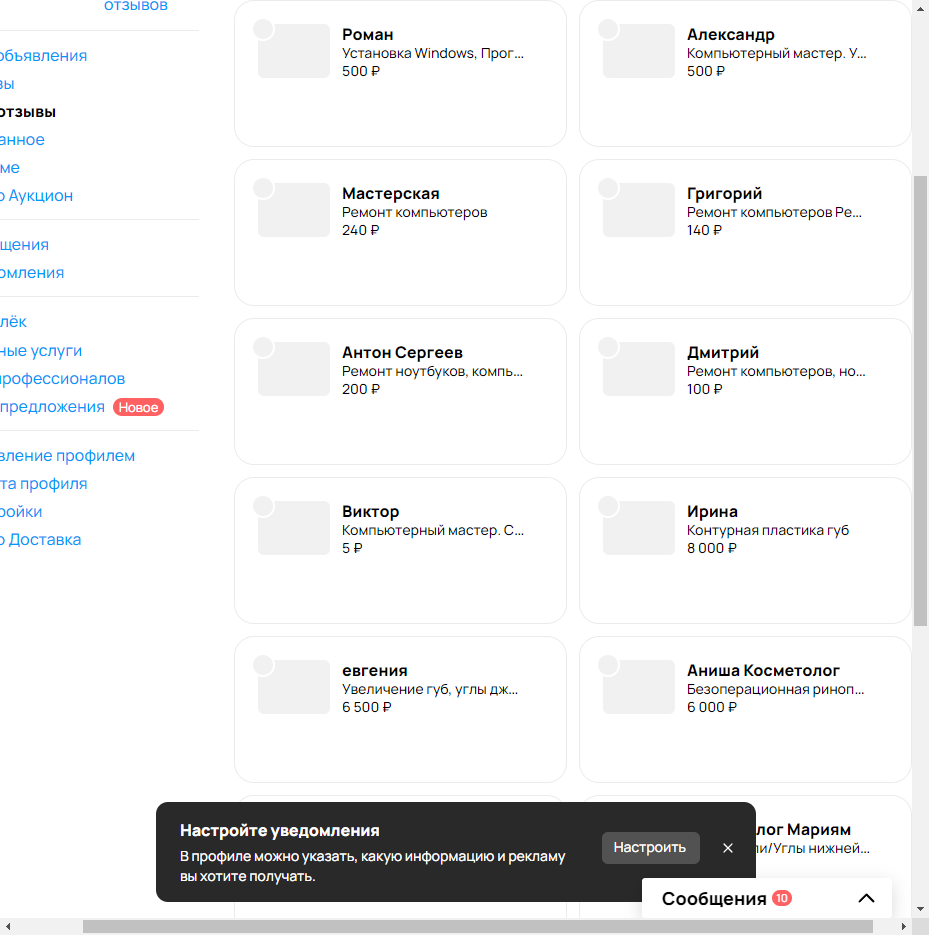Click the thumbnail on Антон Сергеев's card
Viewport: 929px width, 935px height.
(294, 369)
